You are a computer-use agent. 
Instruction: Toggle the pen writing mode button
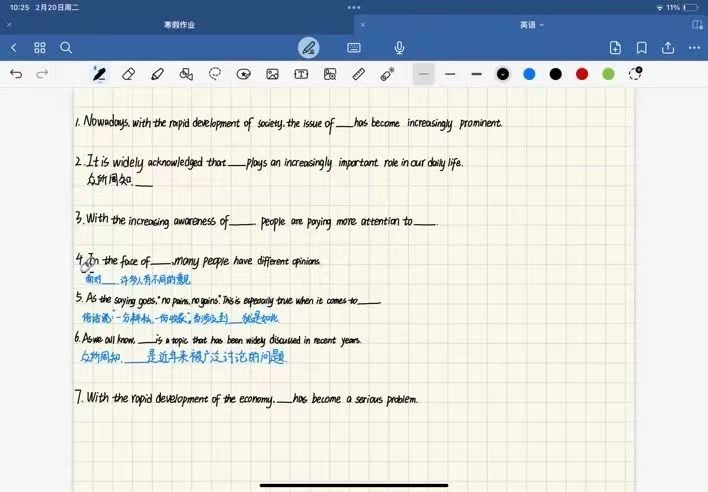coord(309,47)
